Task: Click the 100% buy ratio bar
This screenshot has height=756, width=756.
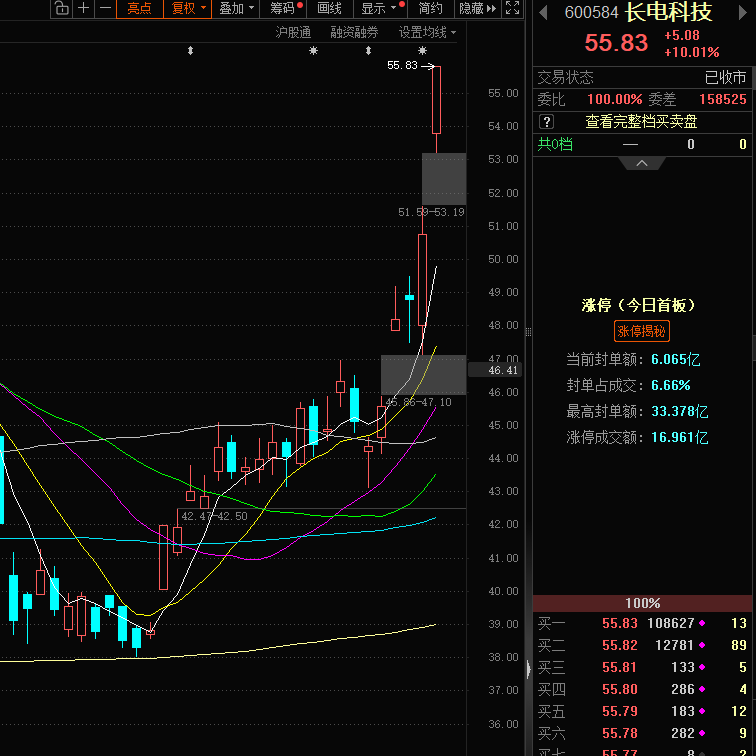Action: (643, 603)
